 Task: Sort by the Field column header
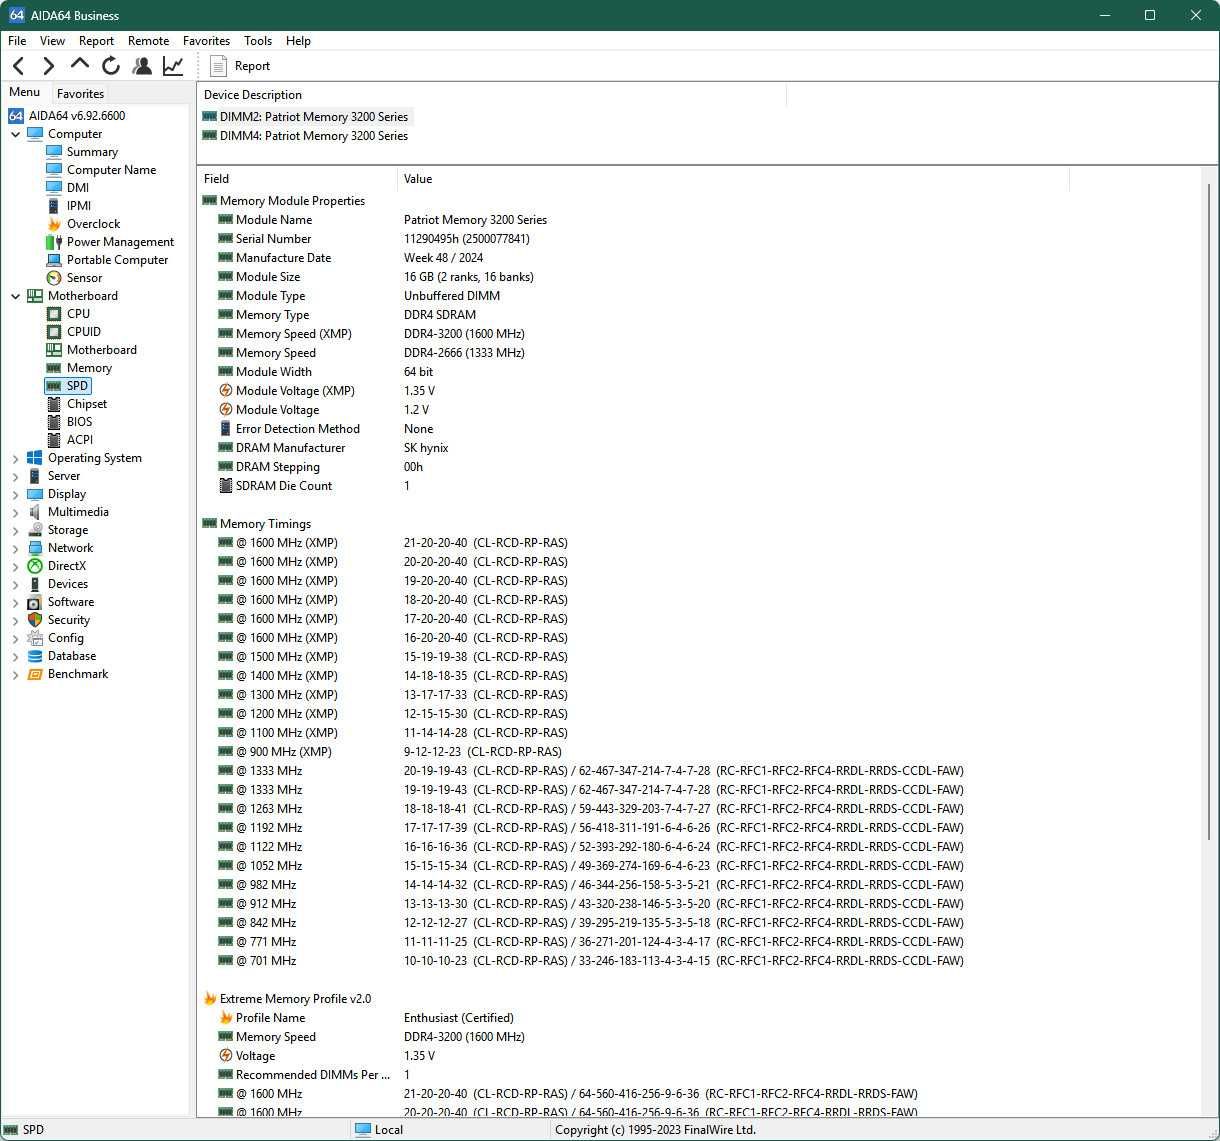297,179
